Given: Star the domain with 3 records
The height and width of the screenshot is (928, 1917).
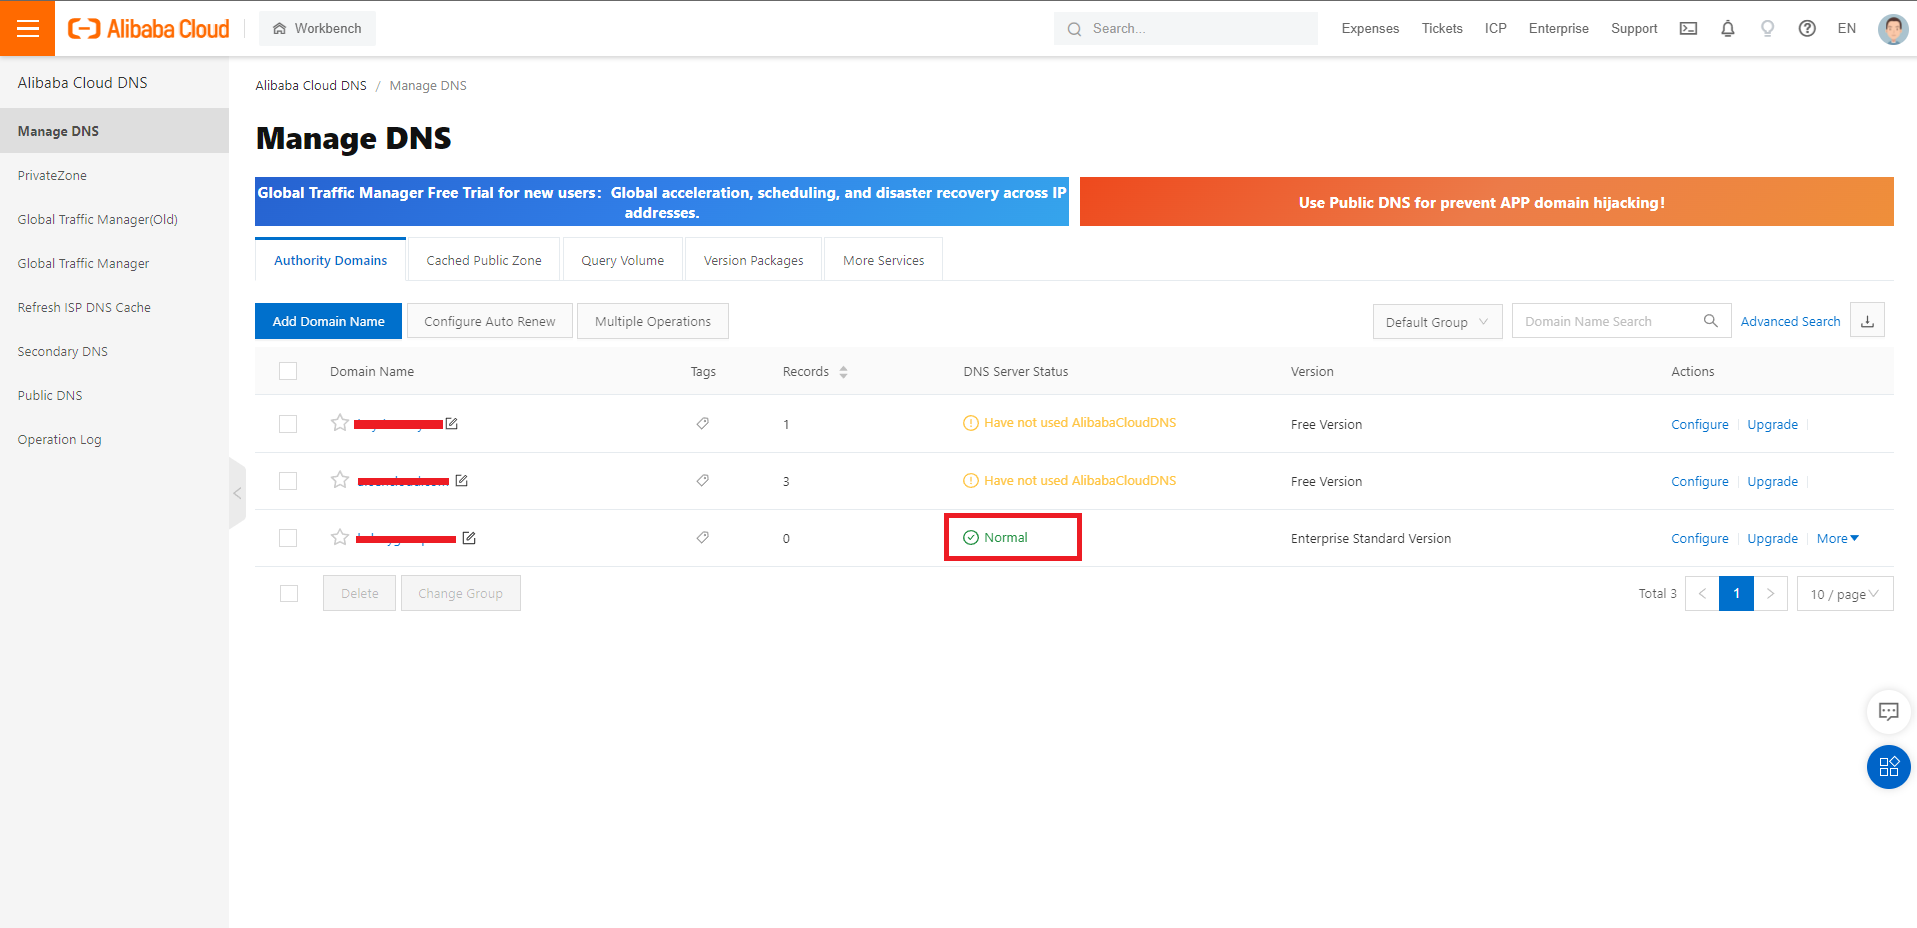Looking at the screenshot, I should [340, 480].
